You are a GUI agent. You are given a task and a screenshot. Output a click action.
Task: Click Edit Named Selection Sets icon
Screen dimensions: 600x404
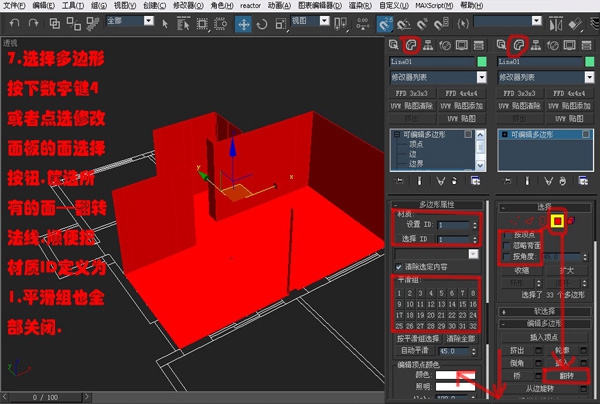tap(463, 24)
